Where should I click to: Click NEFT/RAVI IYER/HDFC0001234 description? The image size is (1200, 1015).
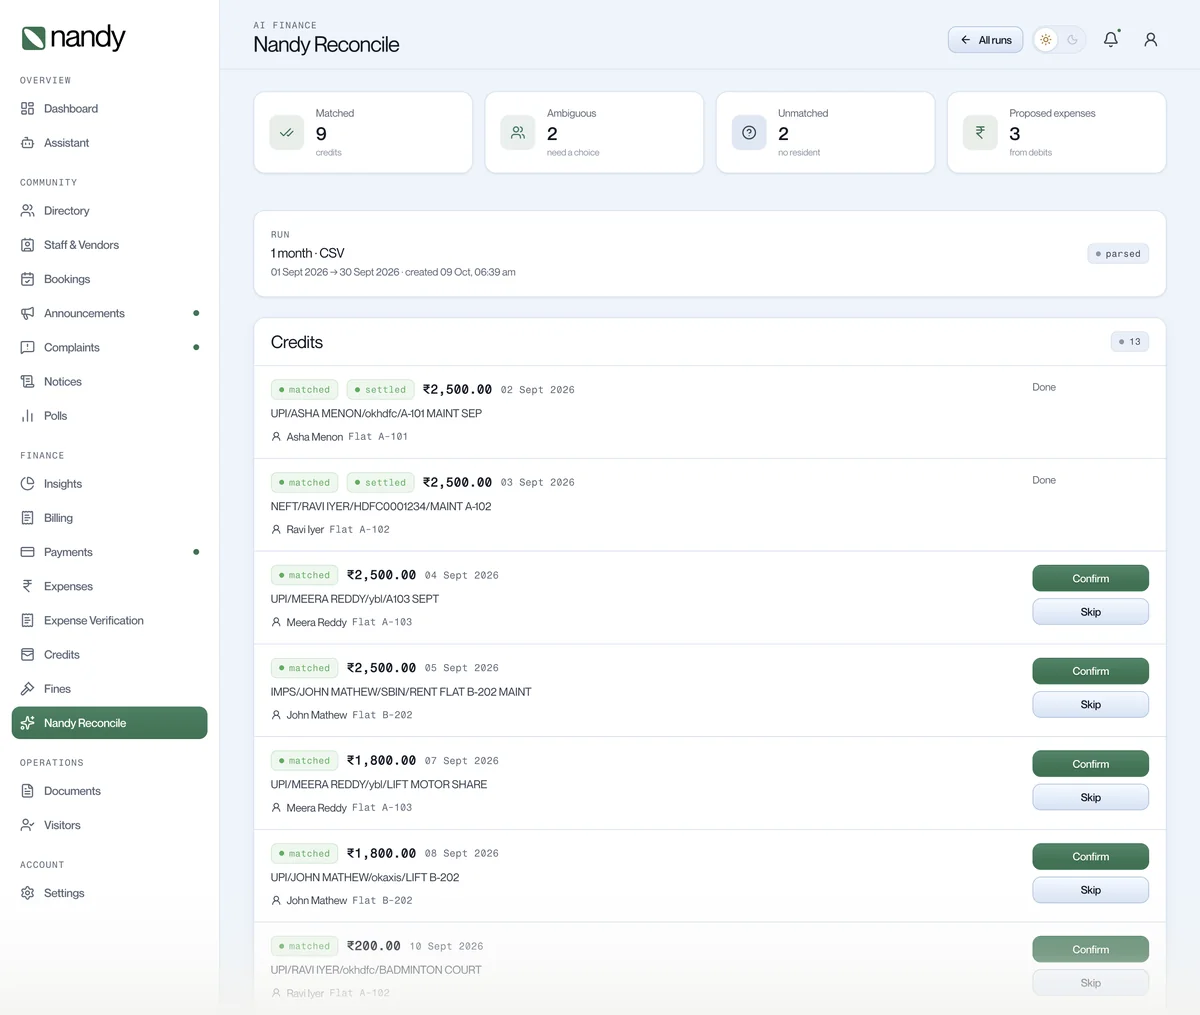pos(381,506)
